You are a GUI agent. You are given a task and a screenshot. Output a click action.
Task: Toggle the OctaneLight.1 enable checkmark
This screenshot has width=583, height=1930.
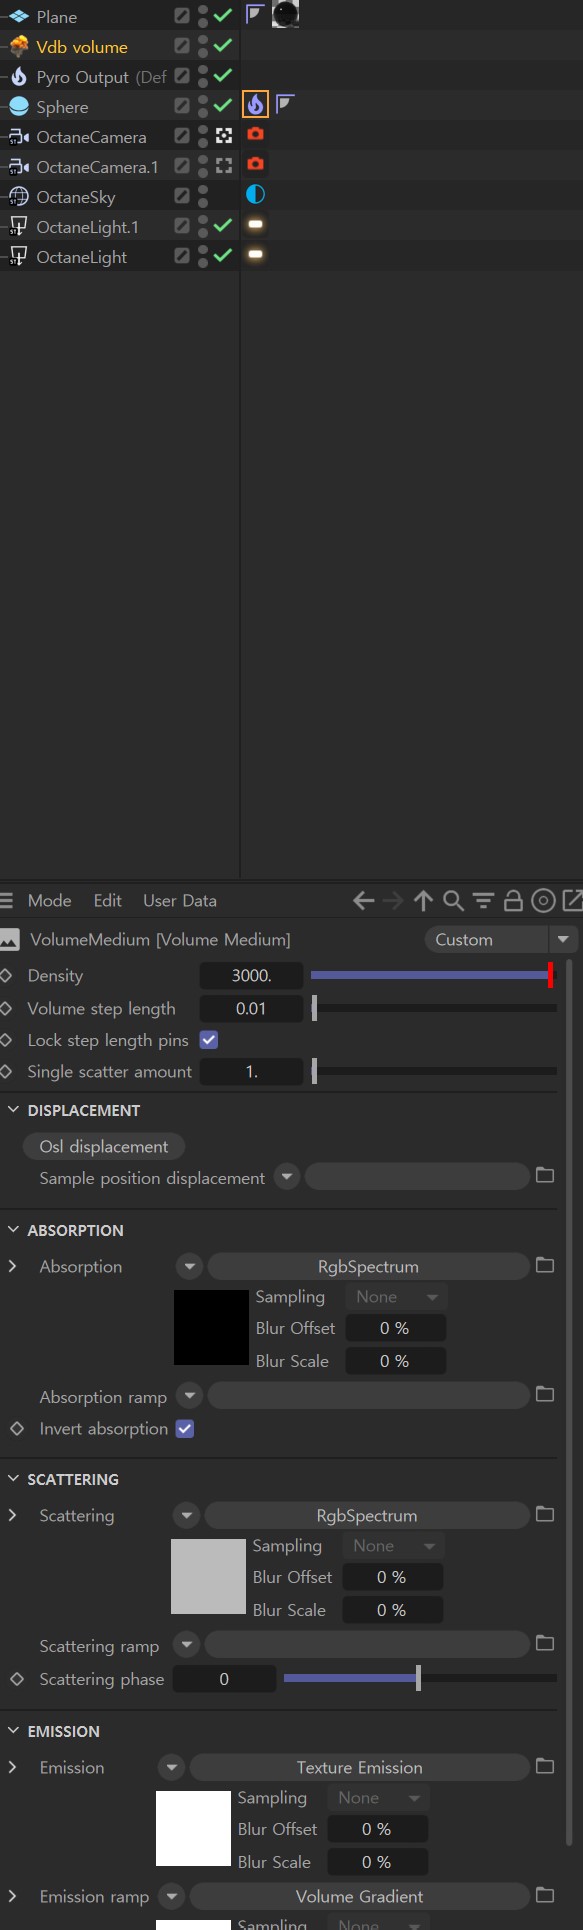223,226
